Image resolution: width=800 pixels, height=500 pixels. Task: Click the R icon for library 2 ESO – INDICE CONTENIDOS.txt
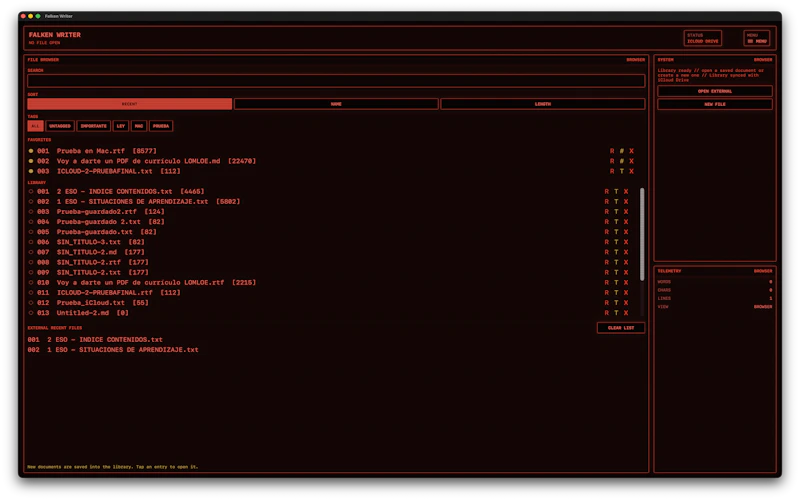[x=607, y=191]
